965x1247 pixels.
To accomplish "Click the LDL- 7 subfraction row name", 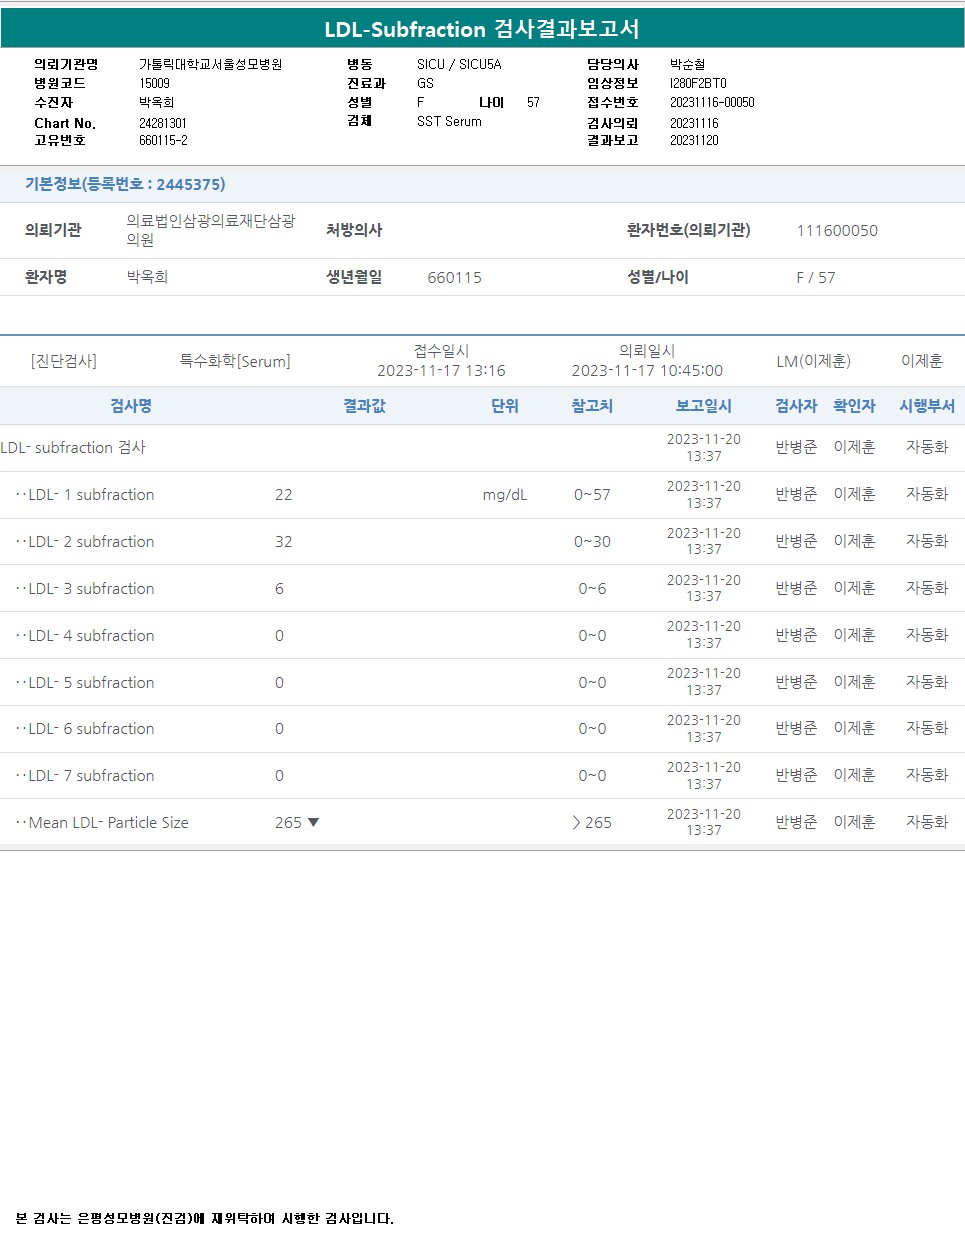I will (91, 776).
